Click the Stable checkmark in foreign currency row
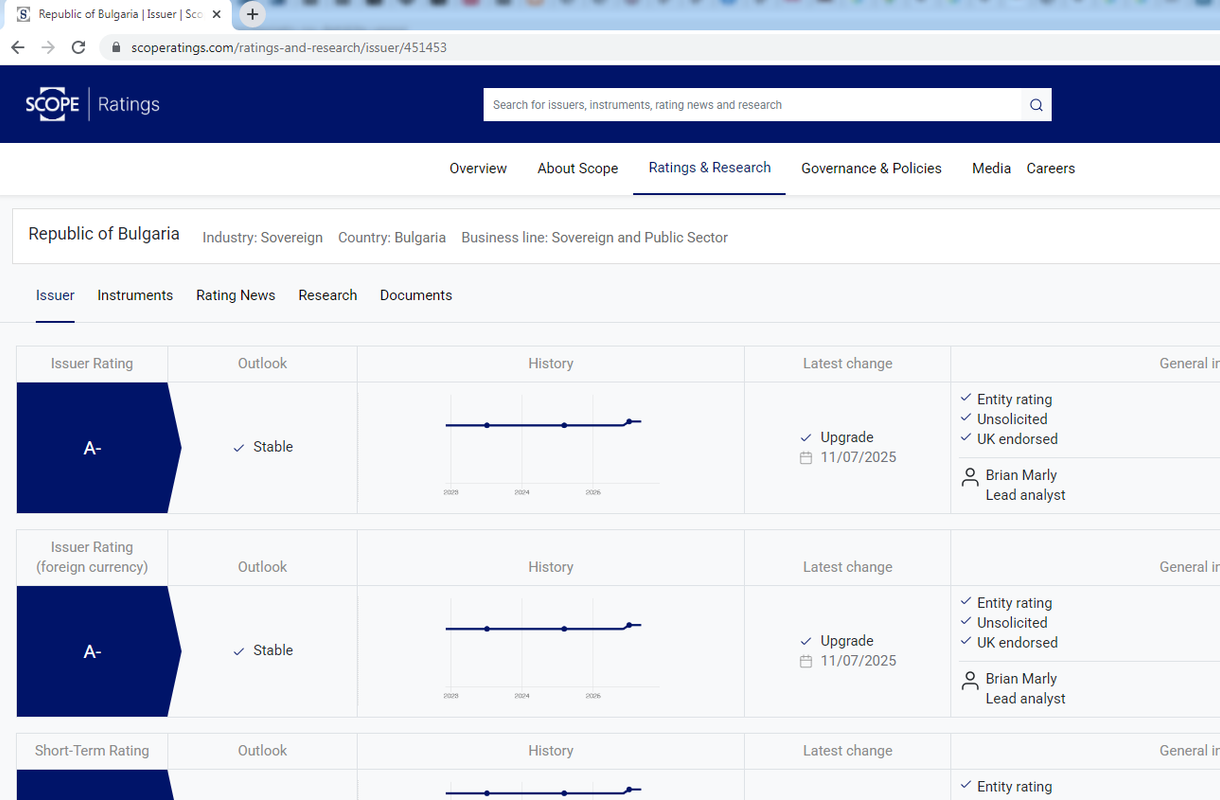Viewport: 1220px width, 800px height. point(238,651)
